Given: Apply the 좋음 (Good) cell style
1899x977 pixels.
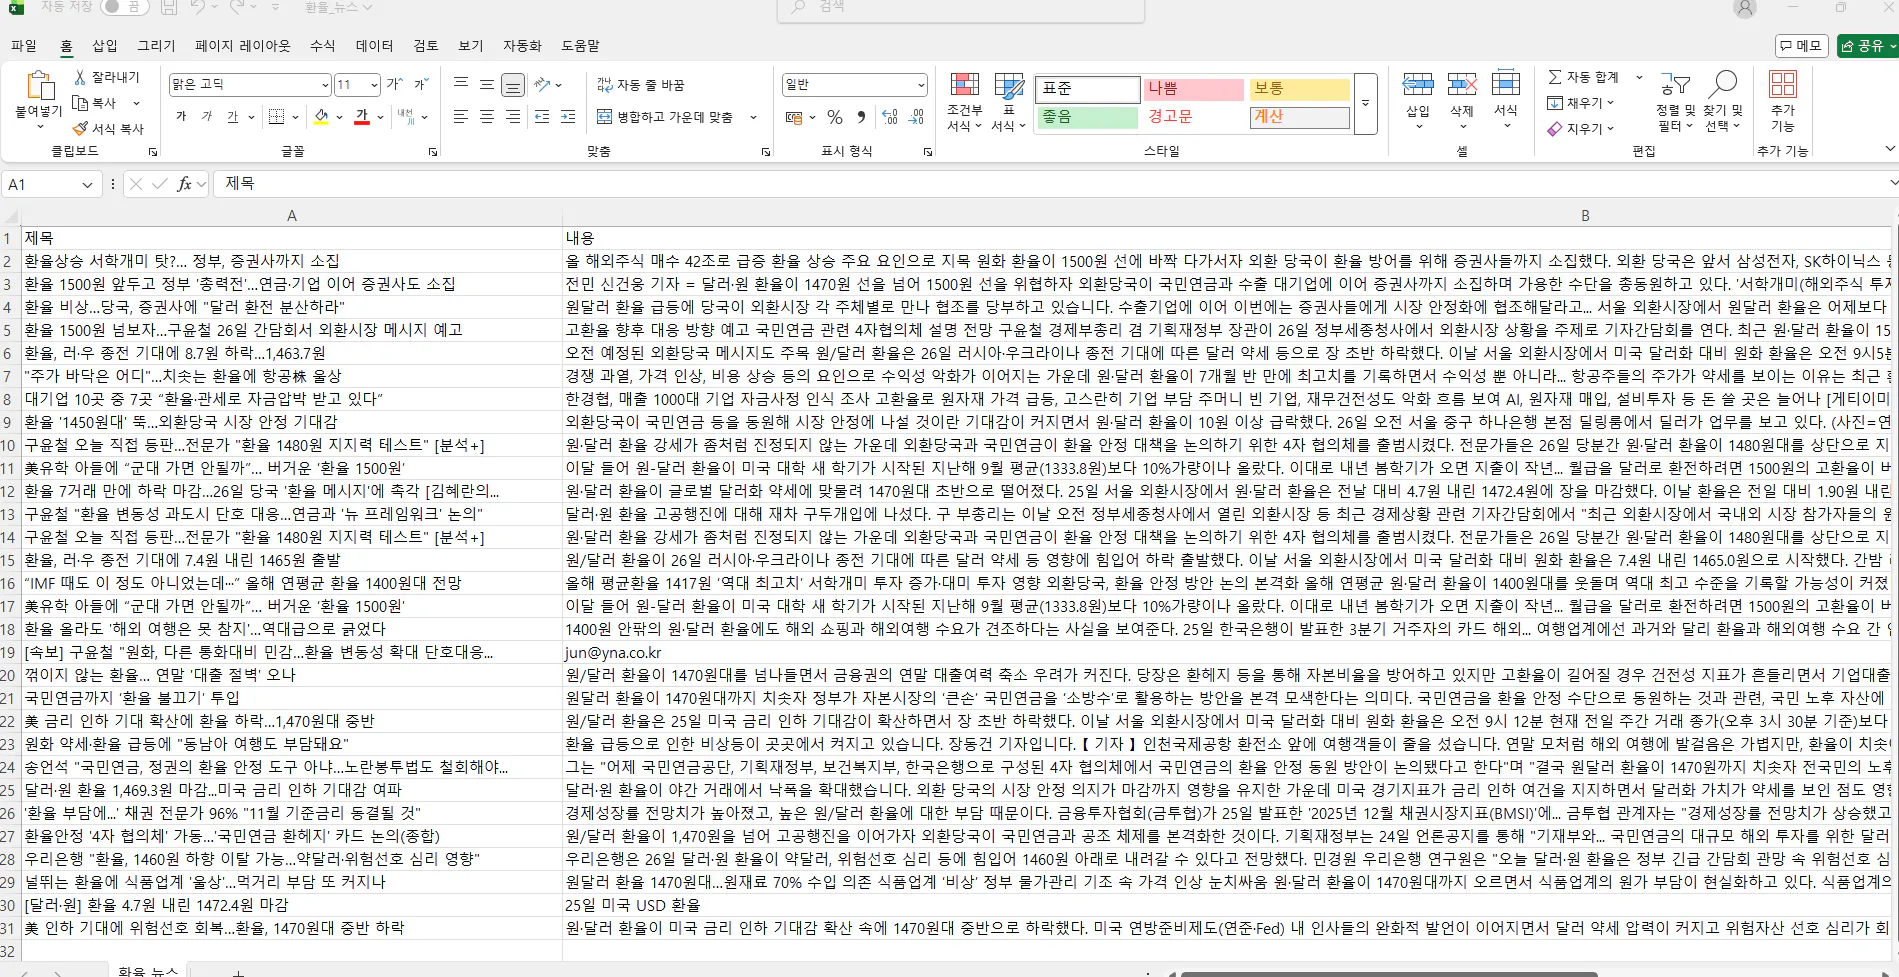Looking at the screenshot, I should (1087, 117).
